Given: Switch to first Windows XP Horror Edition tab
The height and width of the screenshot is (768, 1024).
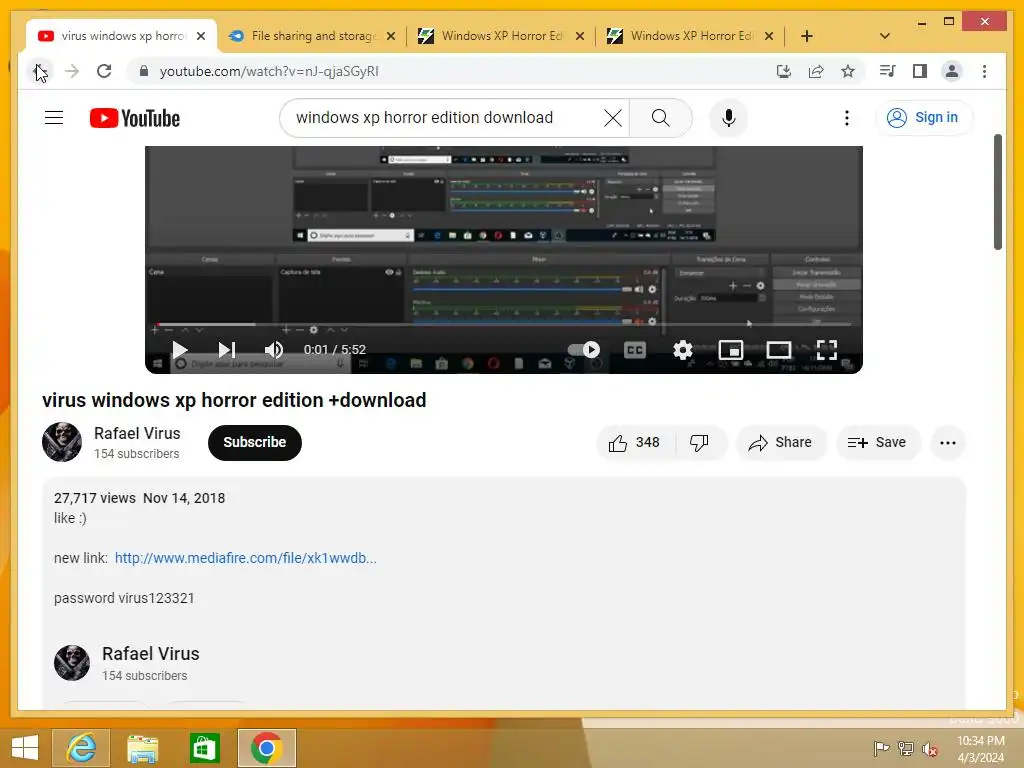Looking at the screenshot, I should click(502, 36).
